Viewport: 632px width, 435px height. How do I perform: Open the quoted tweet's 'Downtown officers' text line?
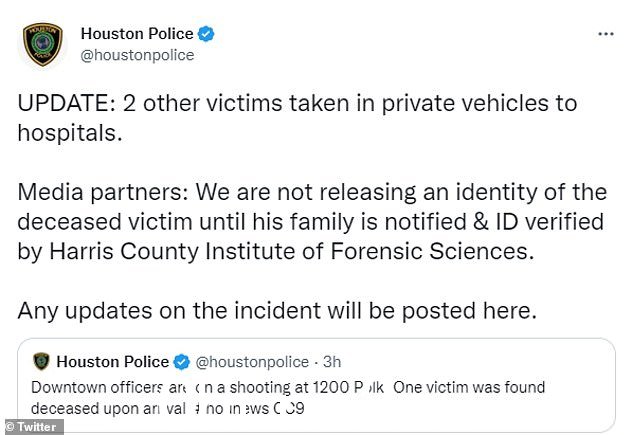point(288,387)
